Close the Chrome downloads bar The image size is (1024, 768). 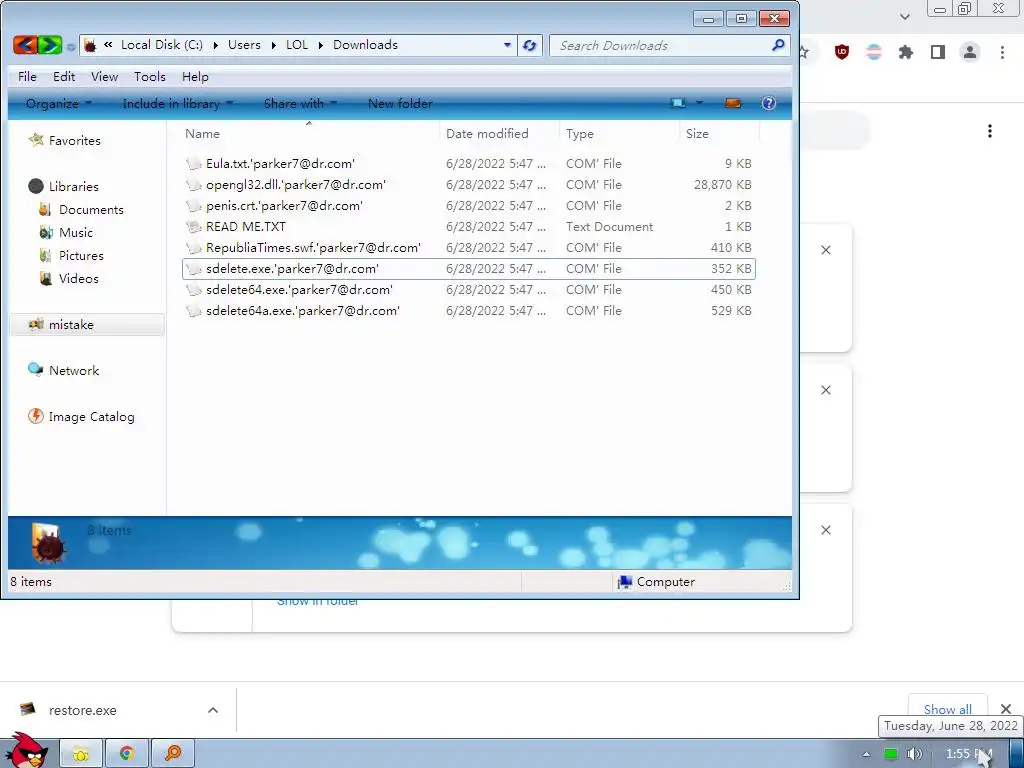point(1006,709)
